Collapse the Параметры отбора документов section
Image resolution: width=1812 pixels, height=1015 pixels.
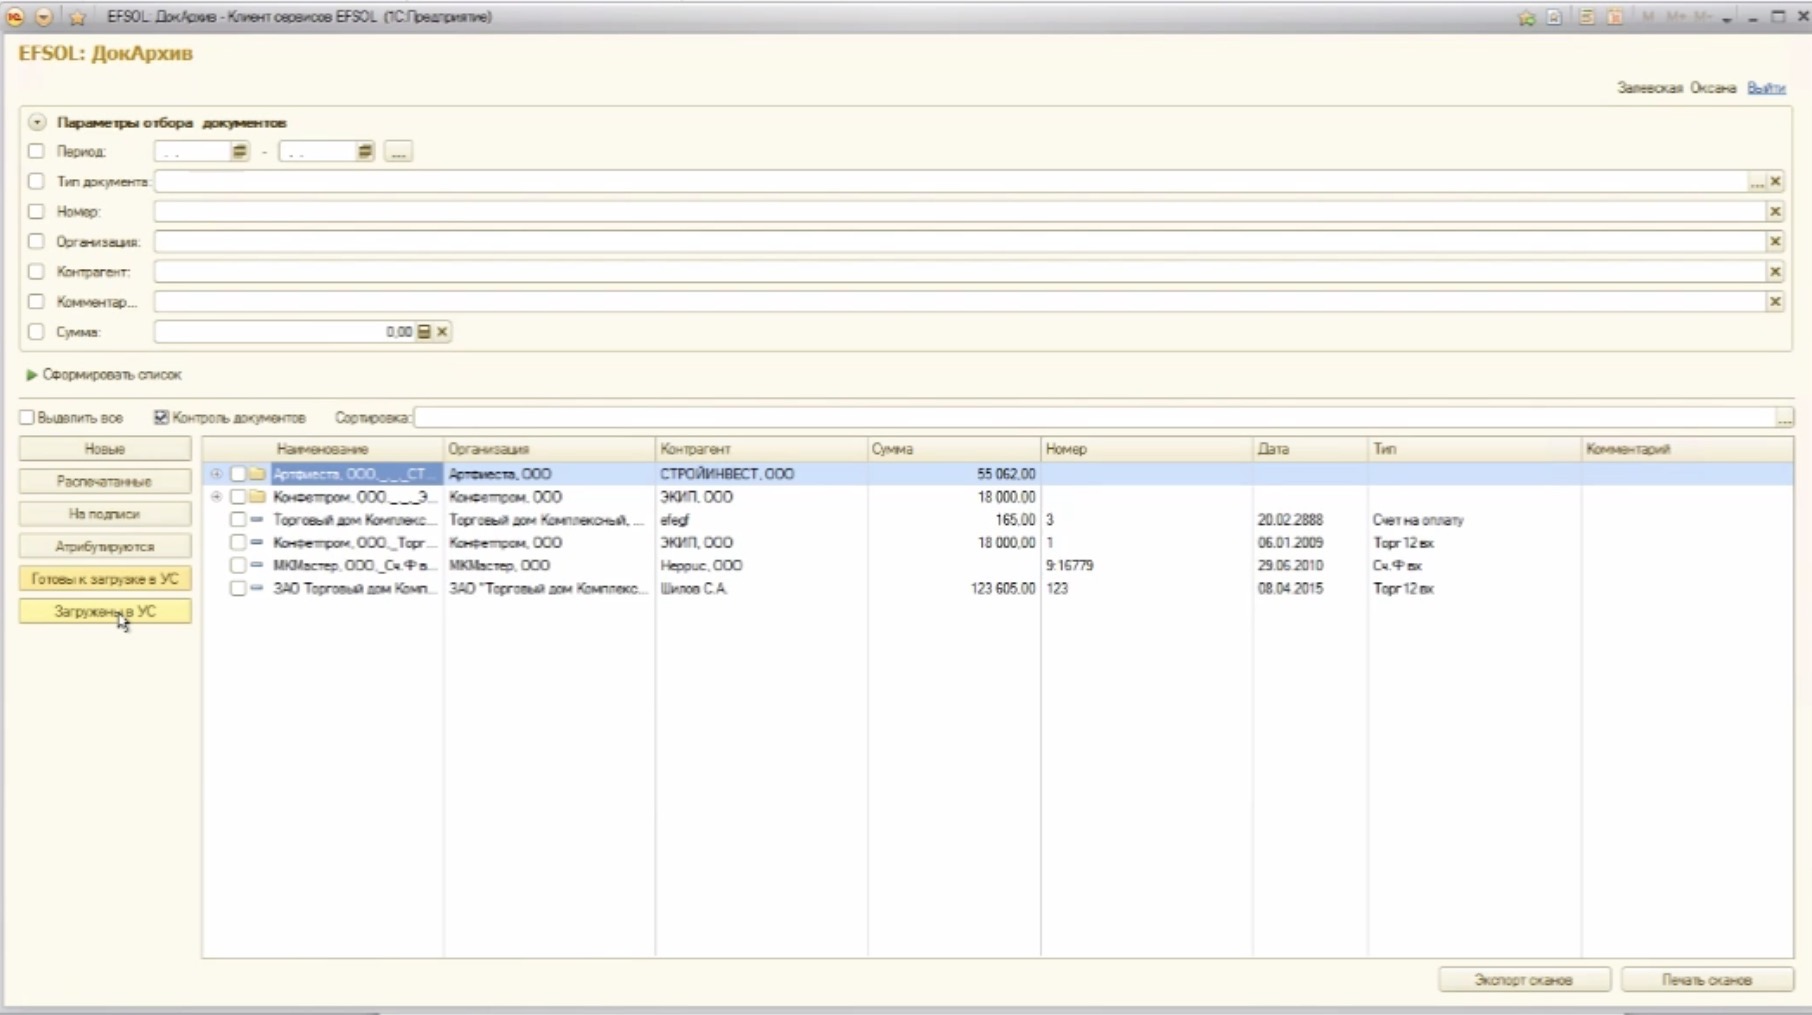click(37, 122)
